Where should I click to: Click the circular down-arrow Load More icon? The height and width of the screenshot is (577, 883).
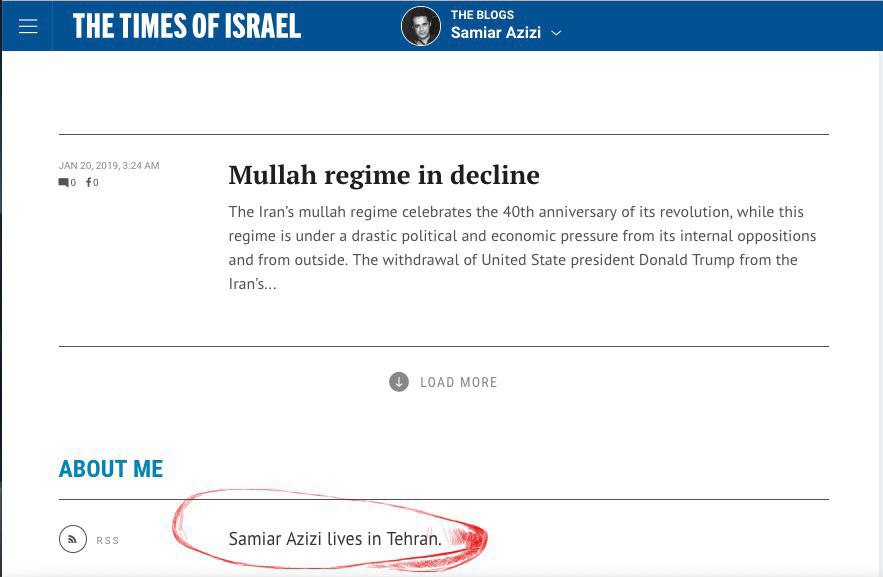coord(399,382)
